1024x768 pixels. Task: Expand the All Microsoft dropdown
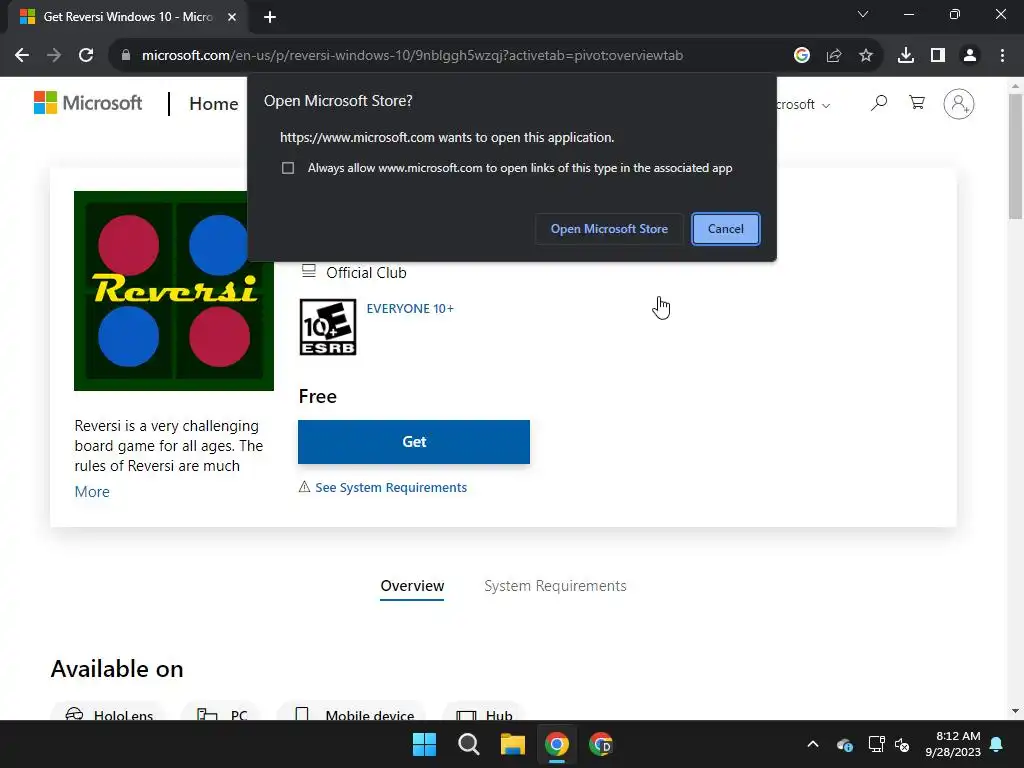click(x=803, y=104)
